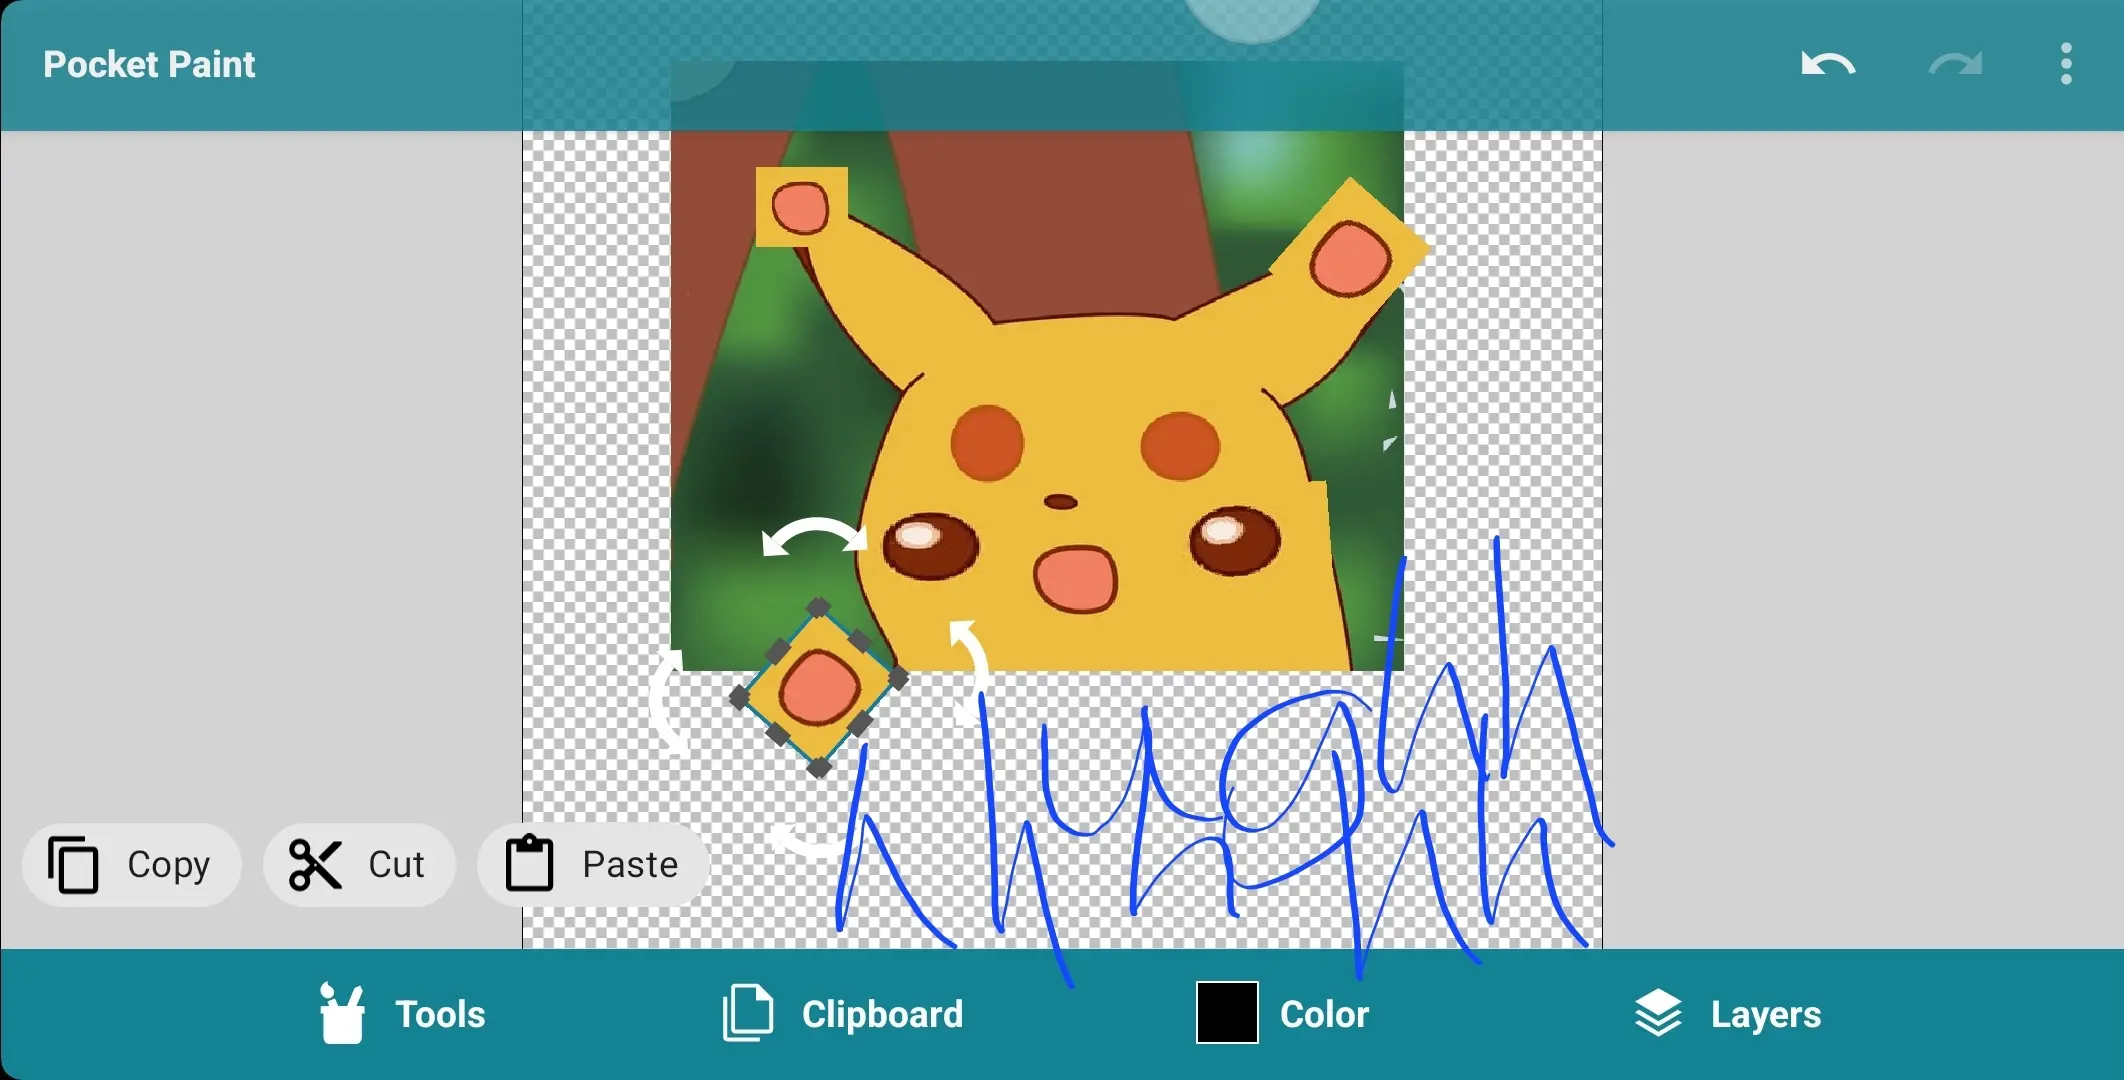This screenshot has width=2124, height=1080.
Task: Open the Tools panel
Action: 402,1014
